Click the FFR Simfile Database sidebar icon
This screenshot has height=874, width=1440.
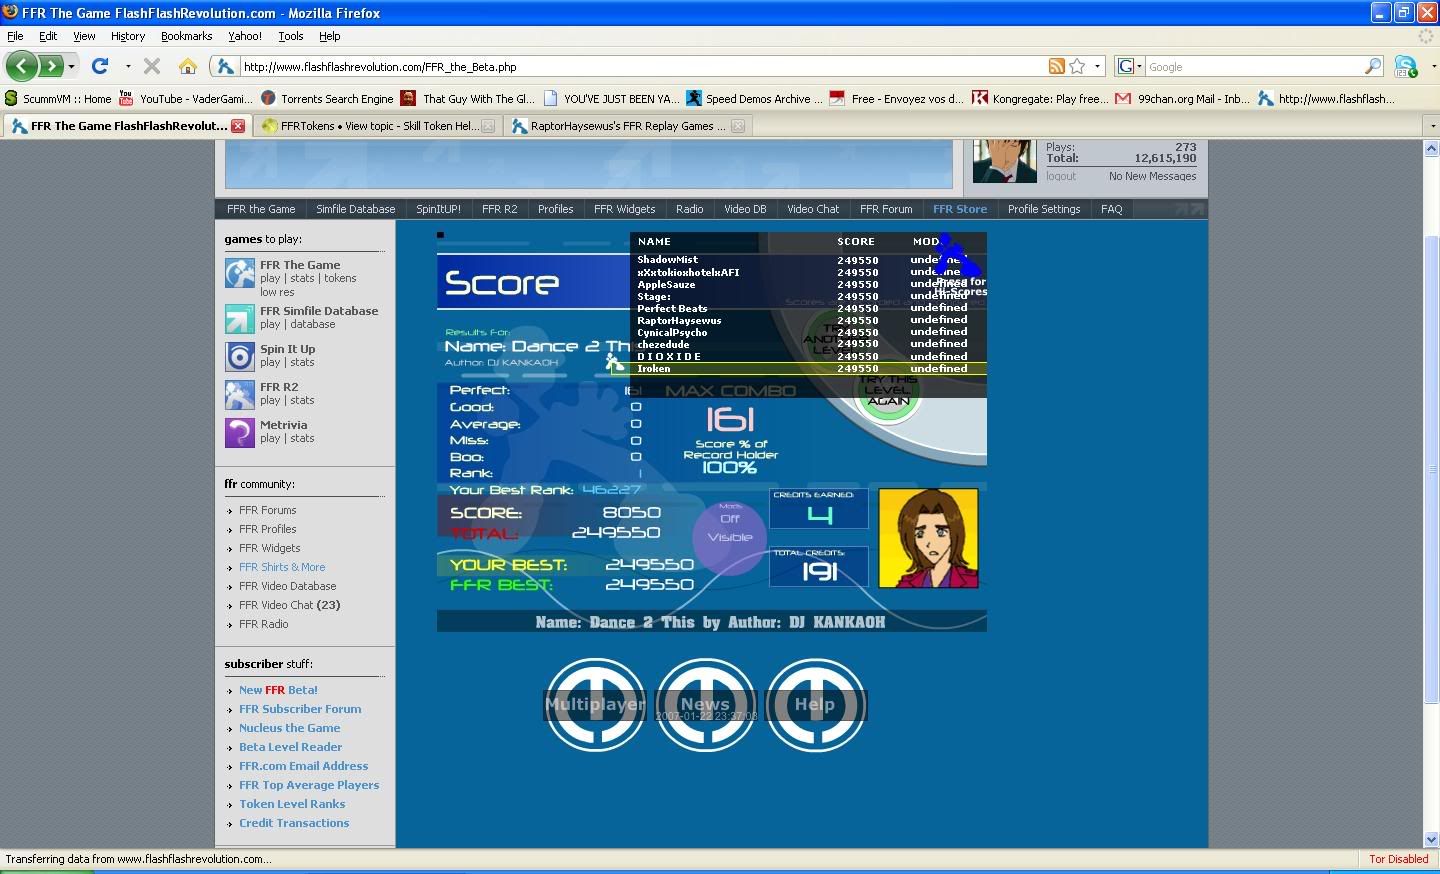click(x=239, y=318)
